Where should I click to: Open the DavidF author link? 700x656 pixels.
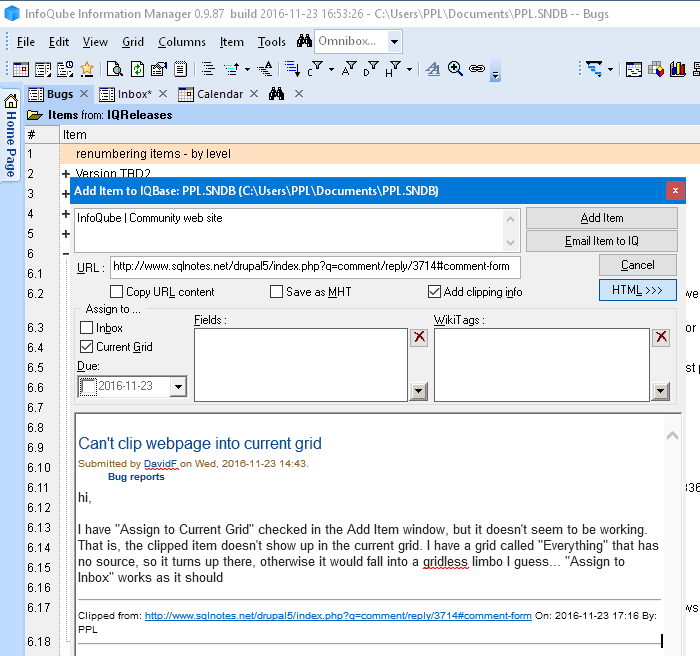tap(161, 464)
